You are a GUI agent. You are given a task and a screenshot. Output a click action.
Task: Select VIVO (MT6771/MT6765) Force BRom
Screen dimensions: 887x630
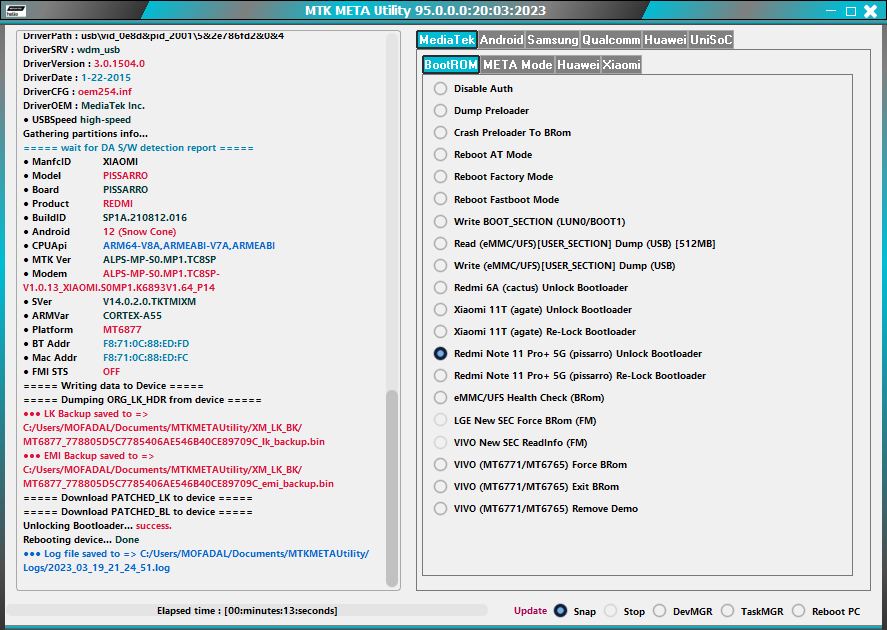point(530,465)
